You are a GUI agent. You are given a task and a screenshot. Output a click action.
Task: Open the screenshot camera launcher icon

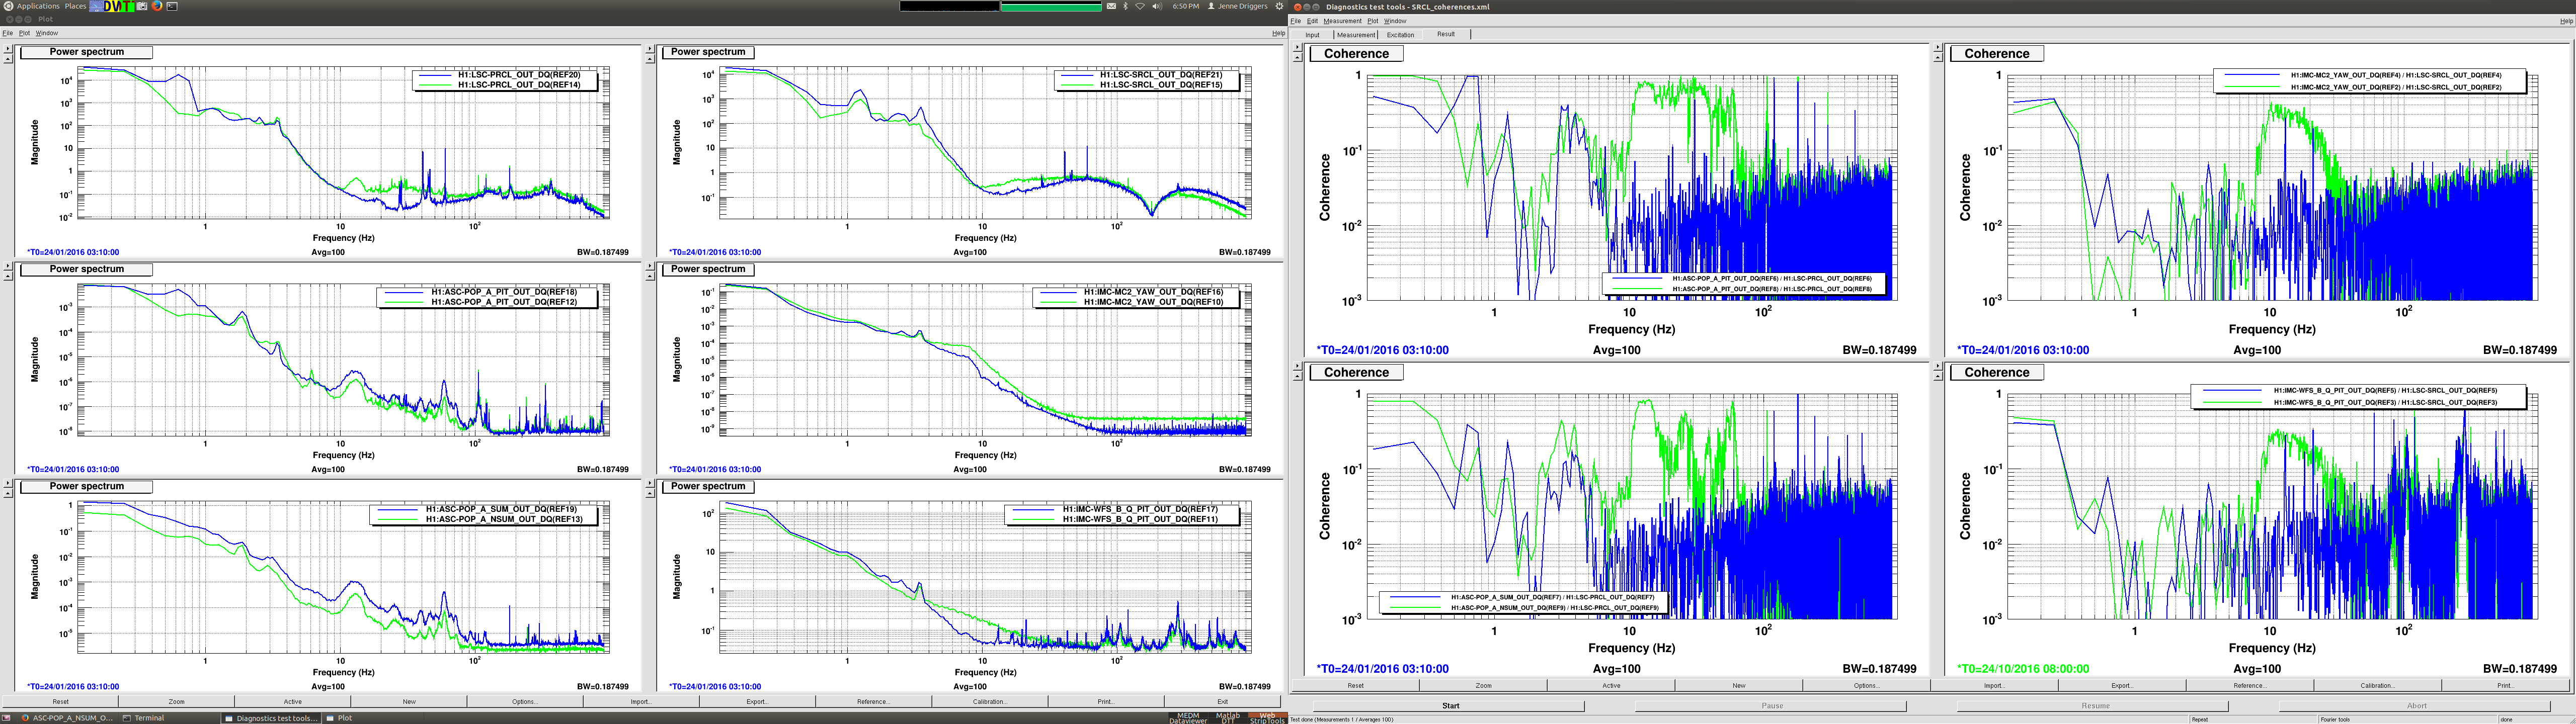point(142,6)
